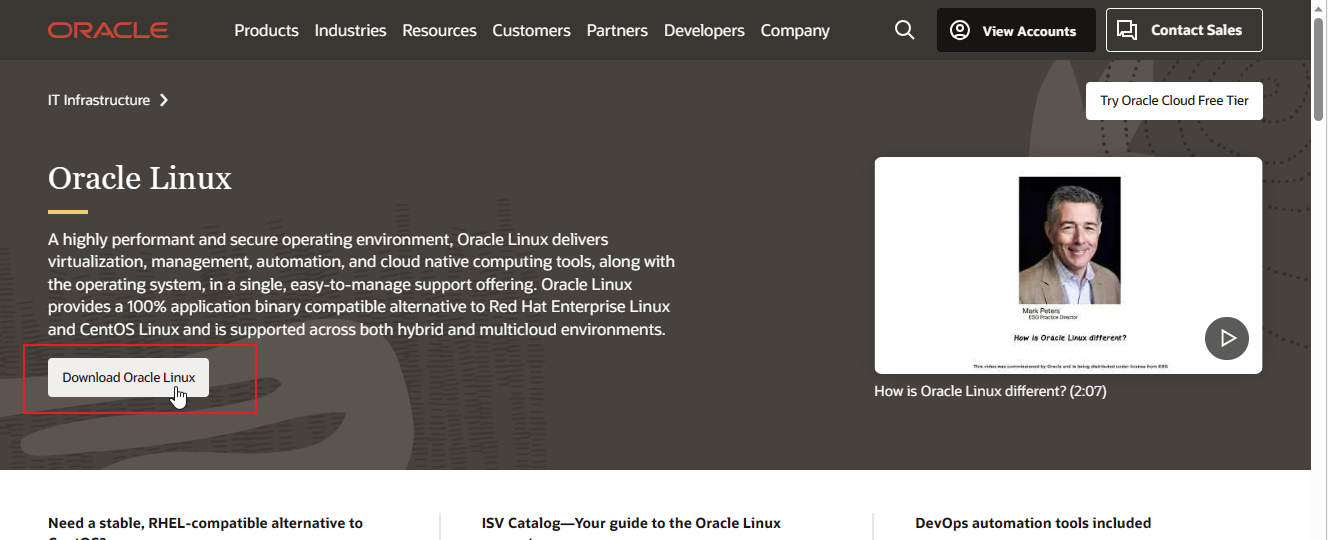Click the View Accounts button
Viewport: 1328px width, 540px height.
(x=1016, y=30)
